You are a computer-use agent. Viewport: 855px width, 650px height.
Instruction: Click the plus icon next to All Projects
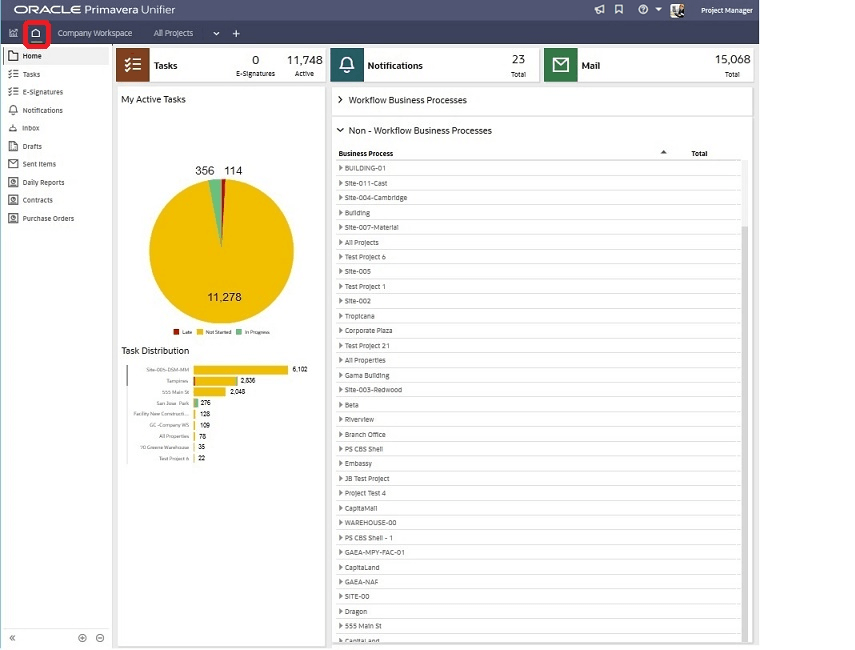pos(236,33)
